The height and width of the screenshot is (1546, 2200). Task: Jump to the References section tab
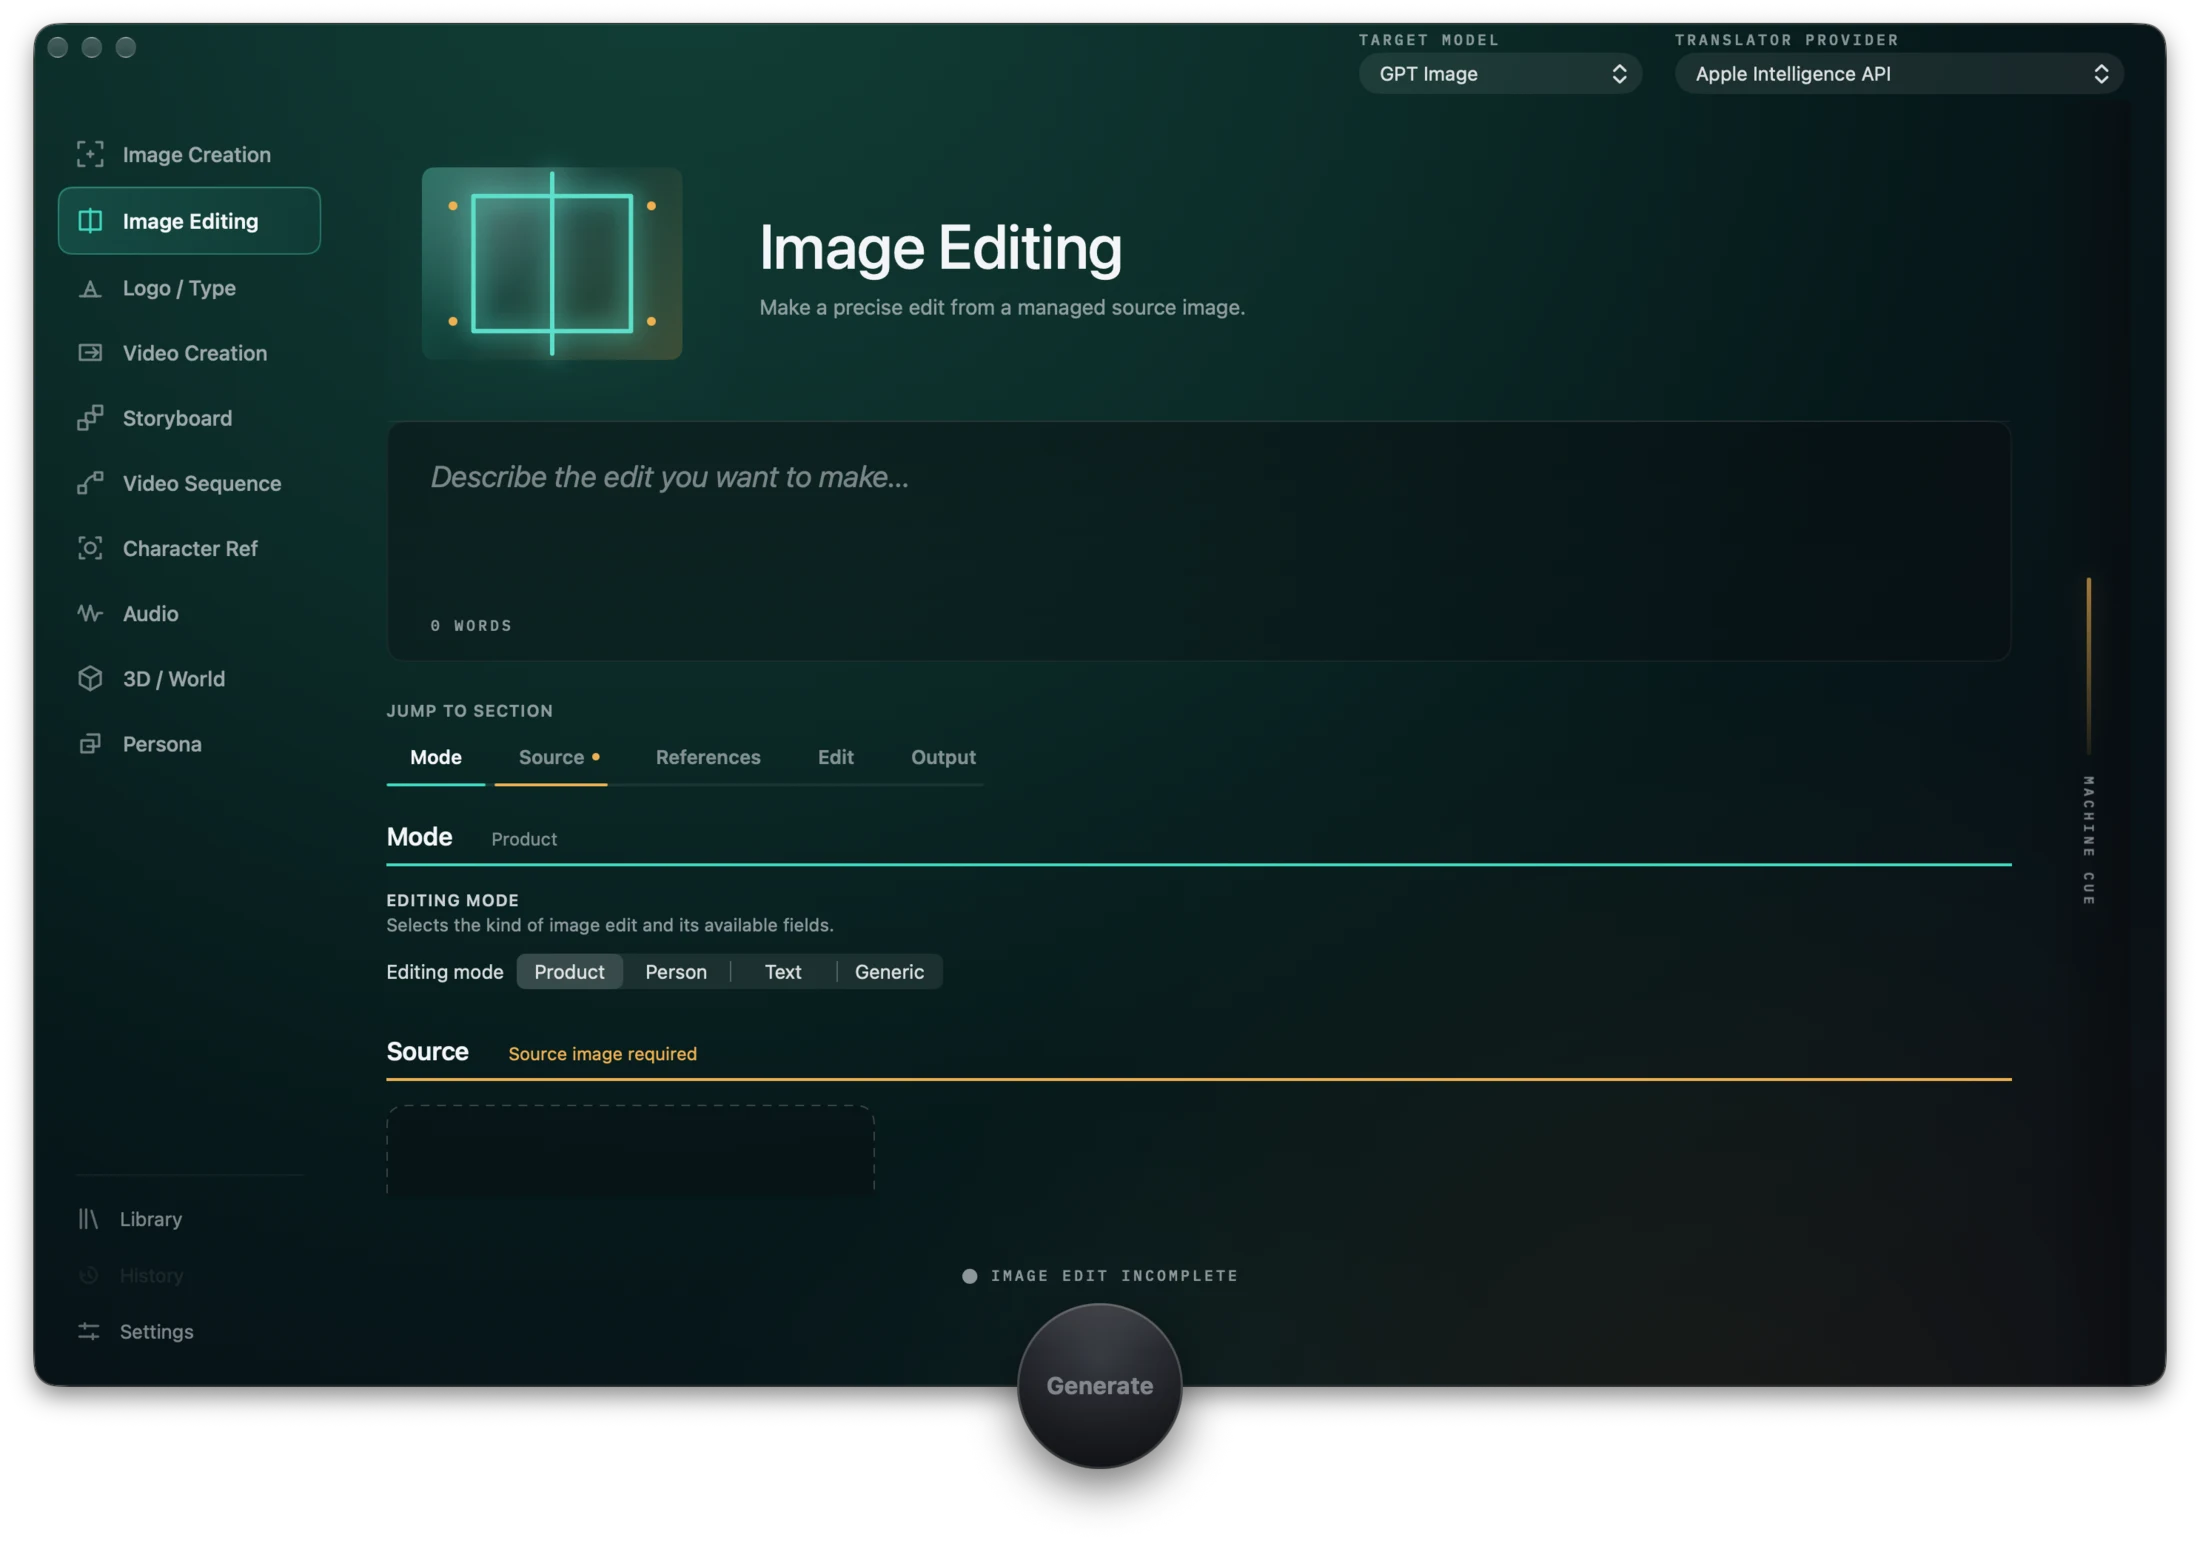(x=708, y=757)
